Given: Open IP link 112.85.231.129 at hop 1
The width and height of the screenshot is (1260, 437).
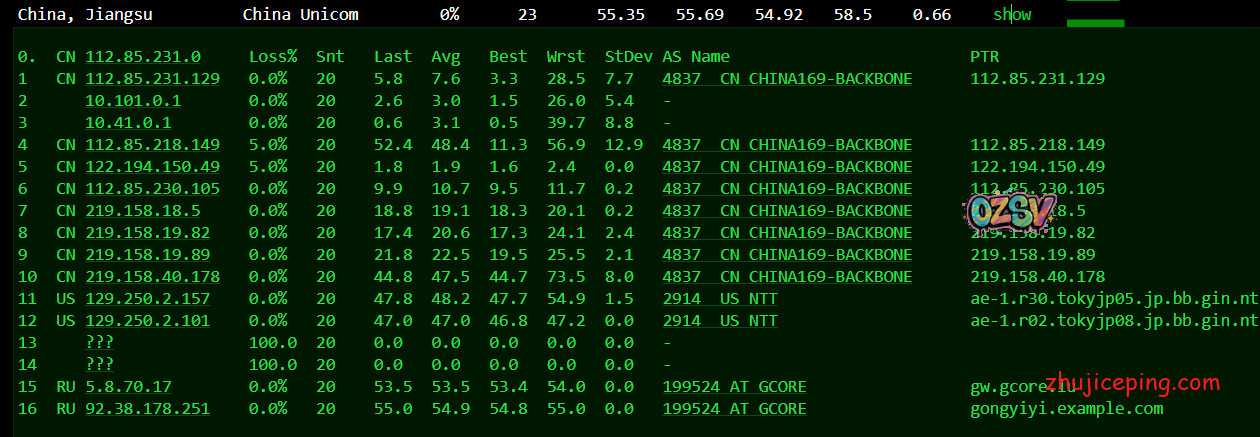Looking at the screenshot, I should coord(152,79).
